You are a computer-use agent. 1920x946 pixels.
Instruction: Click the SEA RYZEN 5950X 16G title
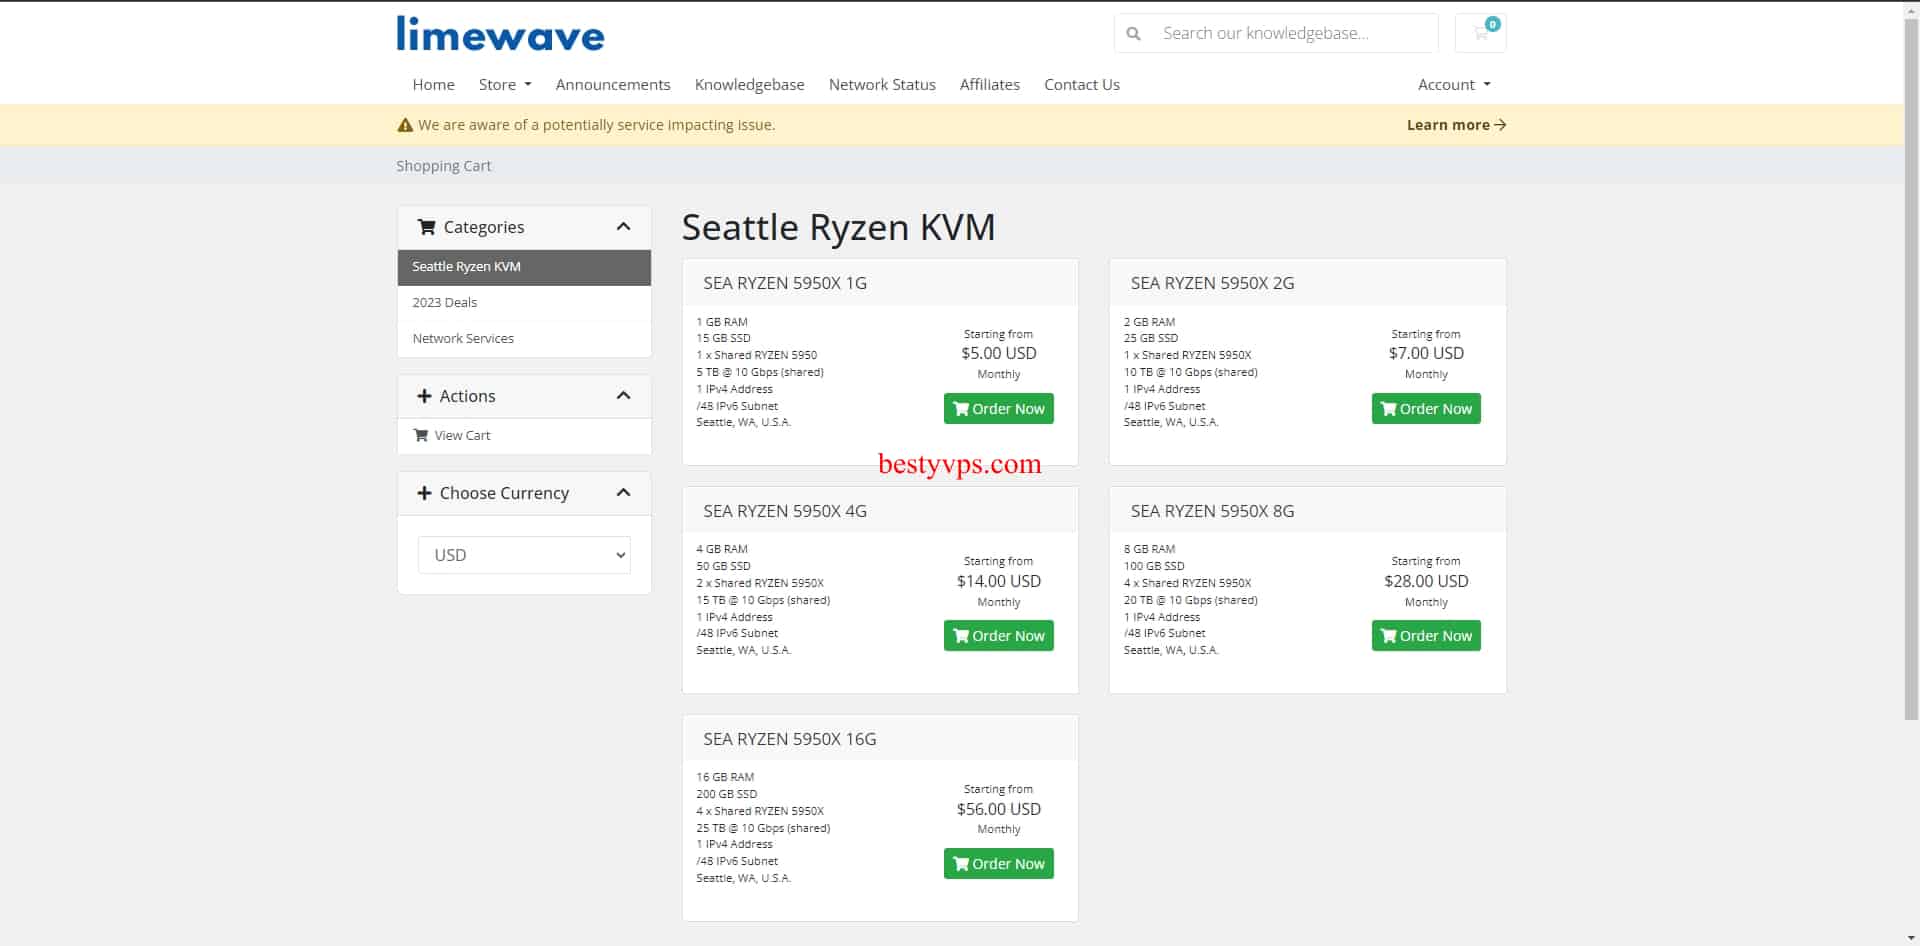(789, 739)
